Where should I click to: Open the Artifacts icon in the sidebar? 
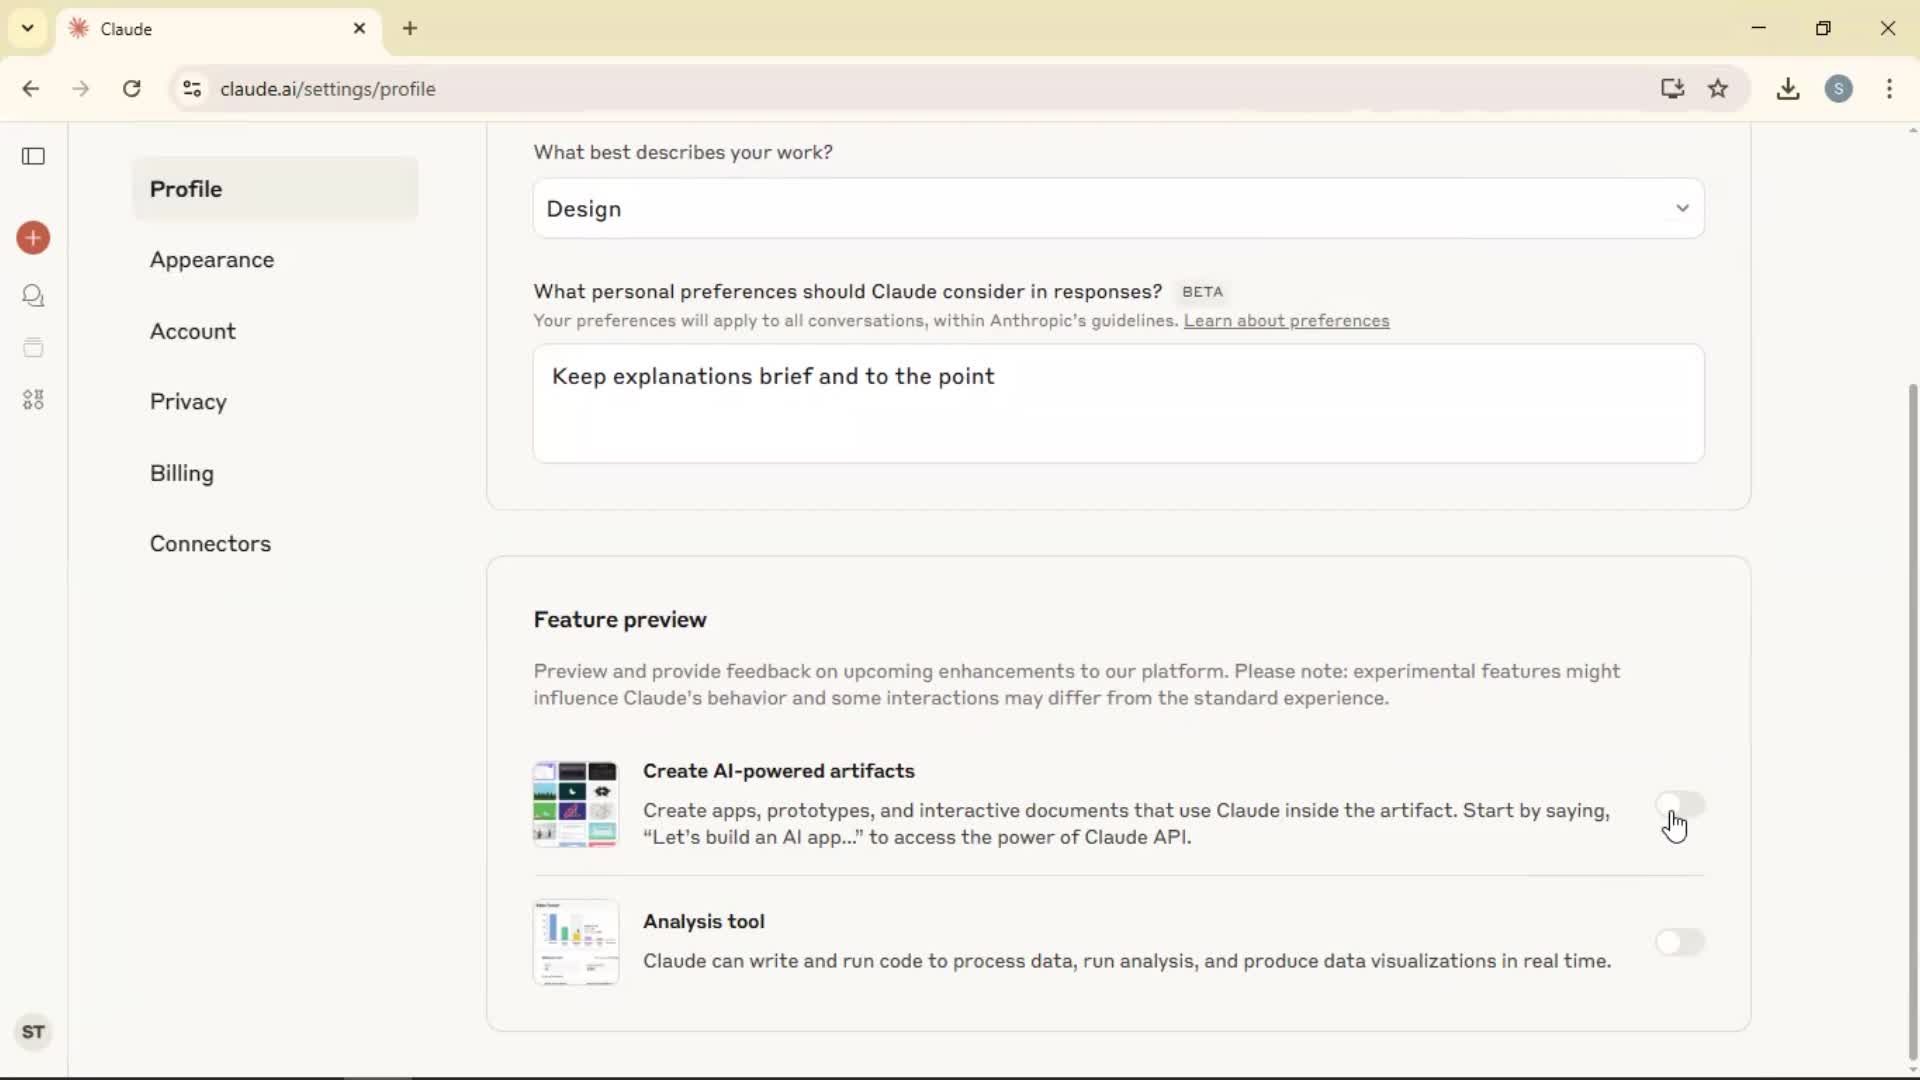click(33, 400)
